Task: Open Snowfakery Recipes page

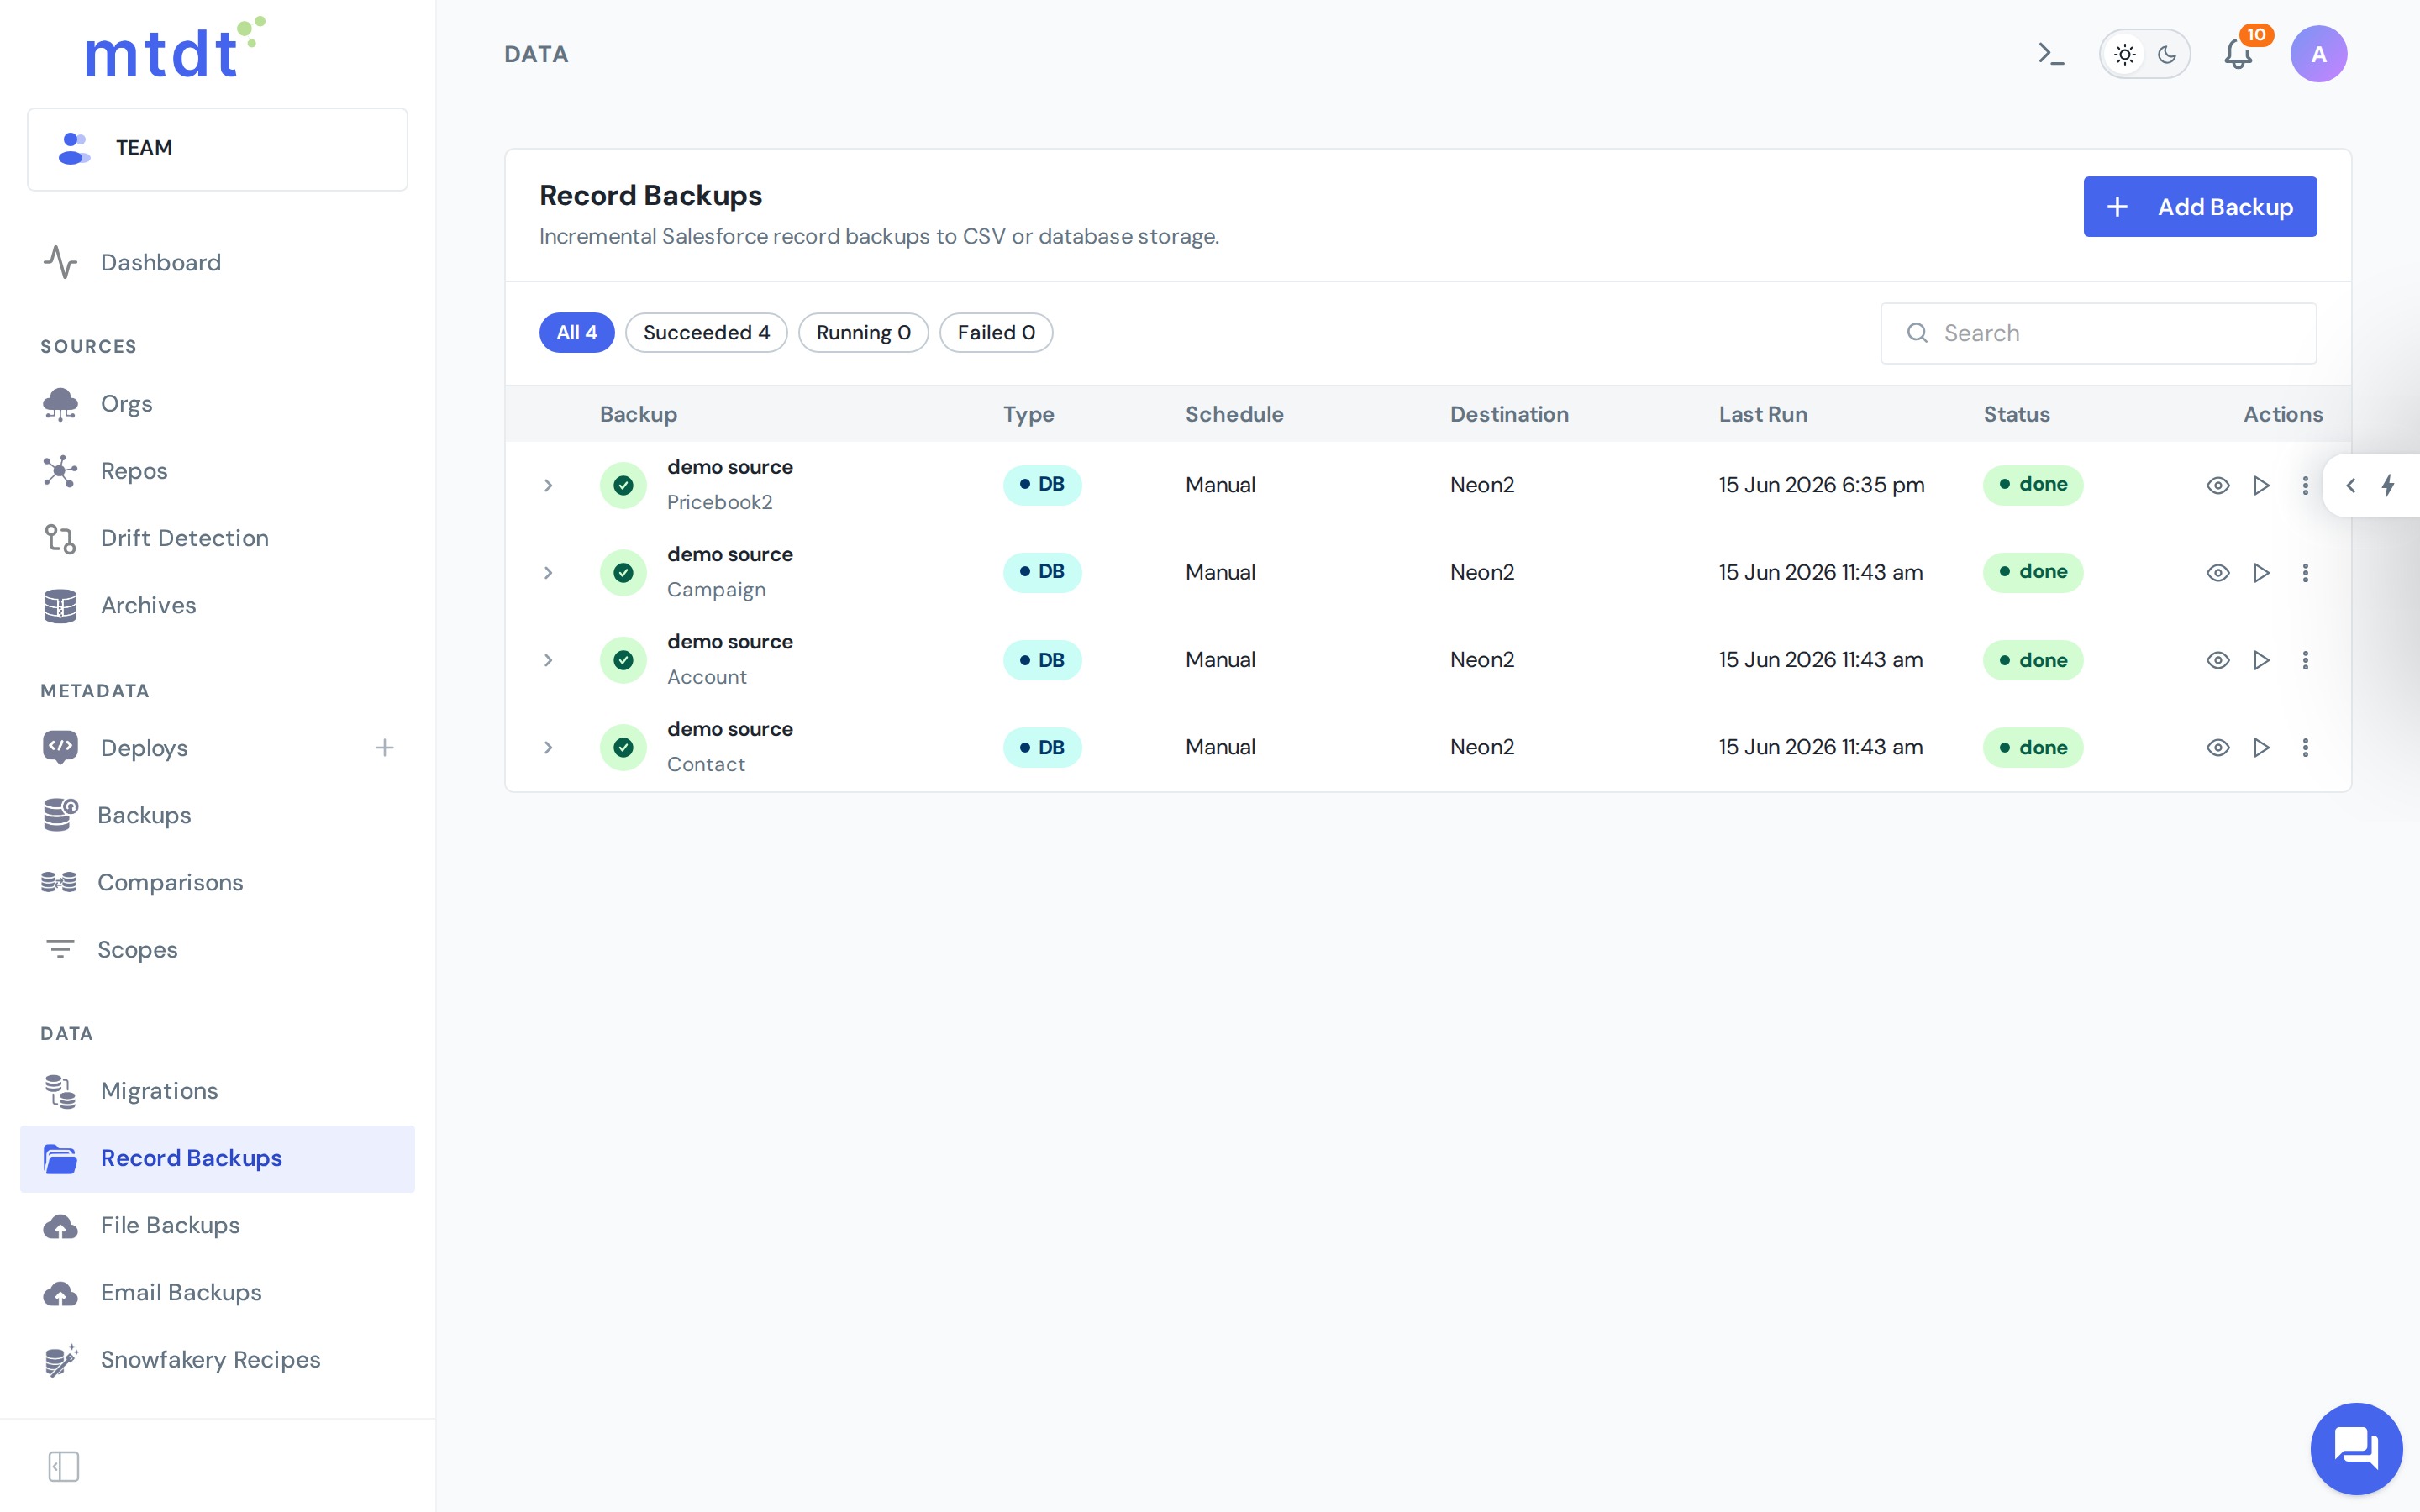Action: pyautogui.click(x=217, y=1360)
